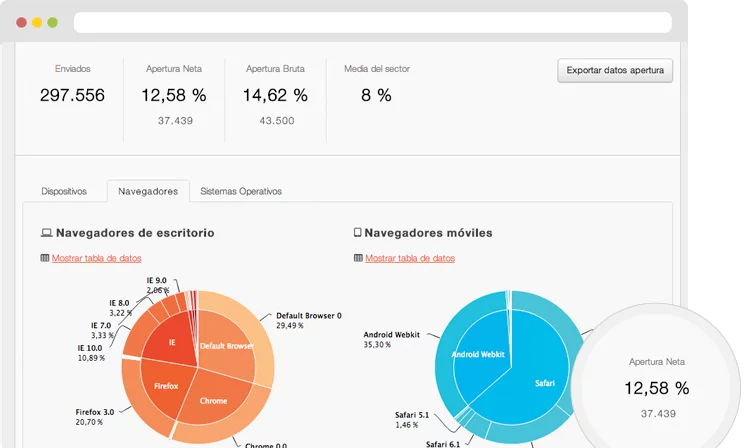Open Mostrar tabla de datos under desktop browsers
Image resolution: width=750 pixels, height=448 pixels.
click(97, 258)
